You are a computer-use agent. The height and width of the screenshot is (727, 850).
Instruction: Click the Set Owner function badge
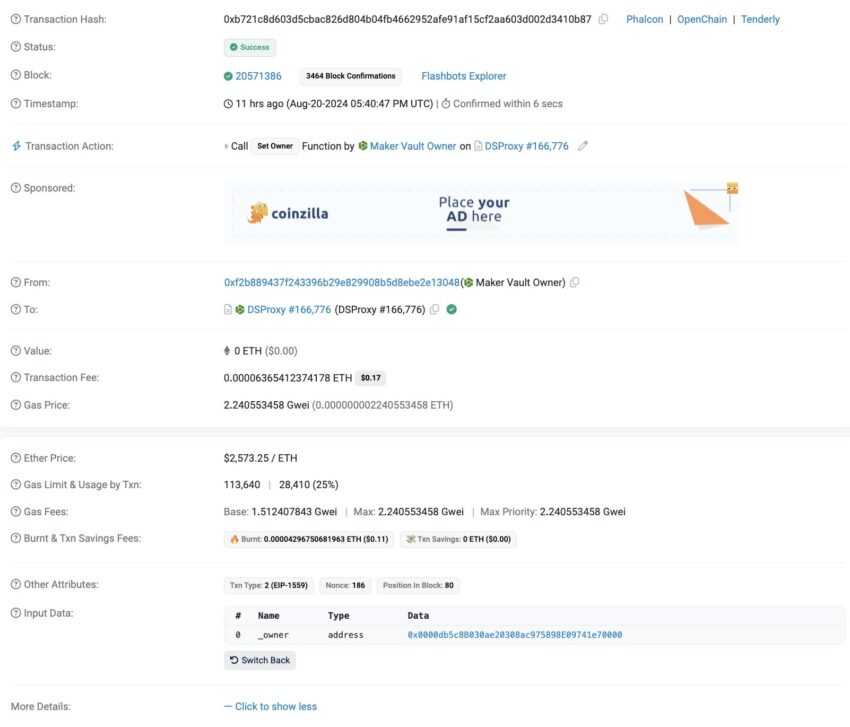click(275, 146)
